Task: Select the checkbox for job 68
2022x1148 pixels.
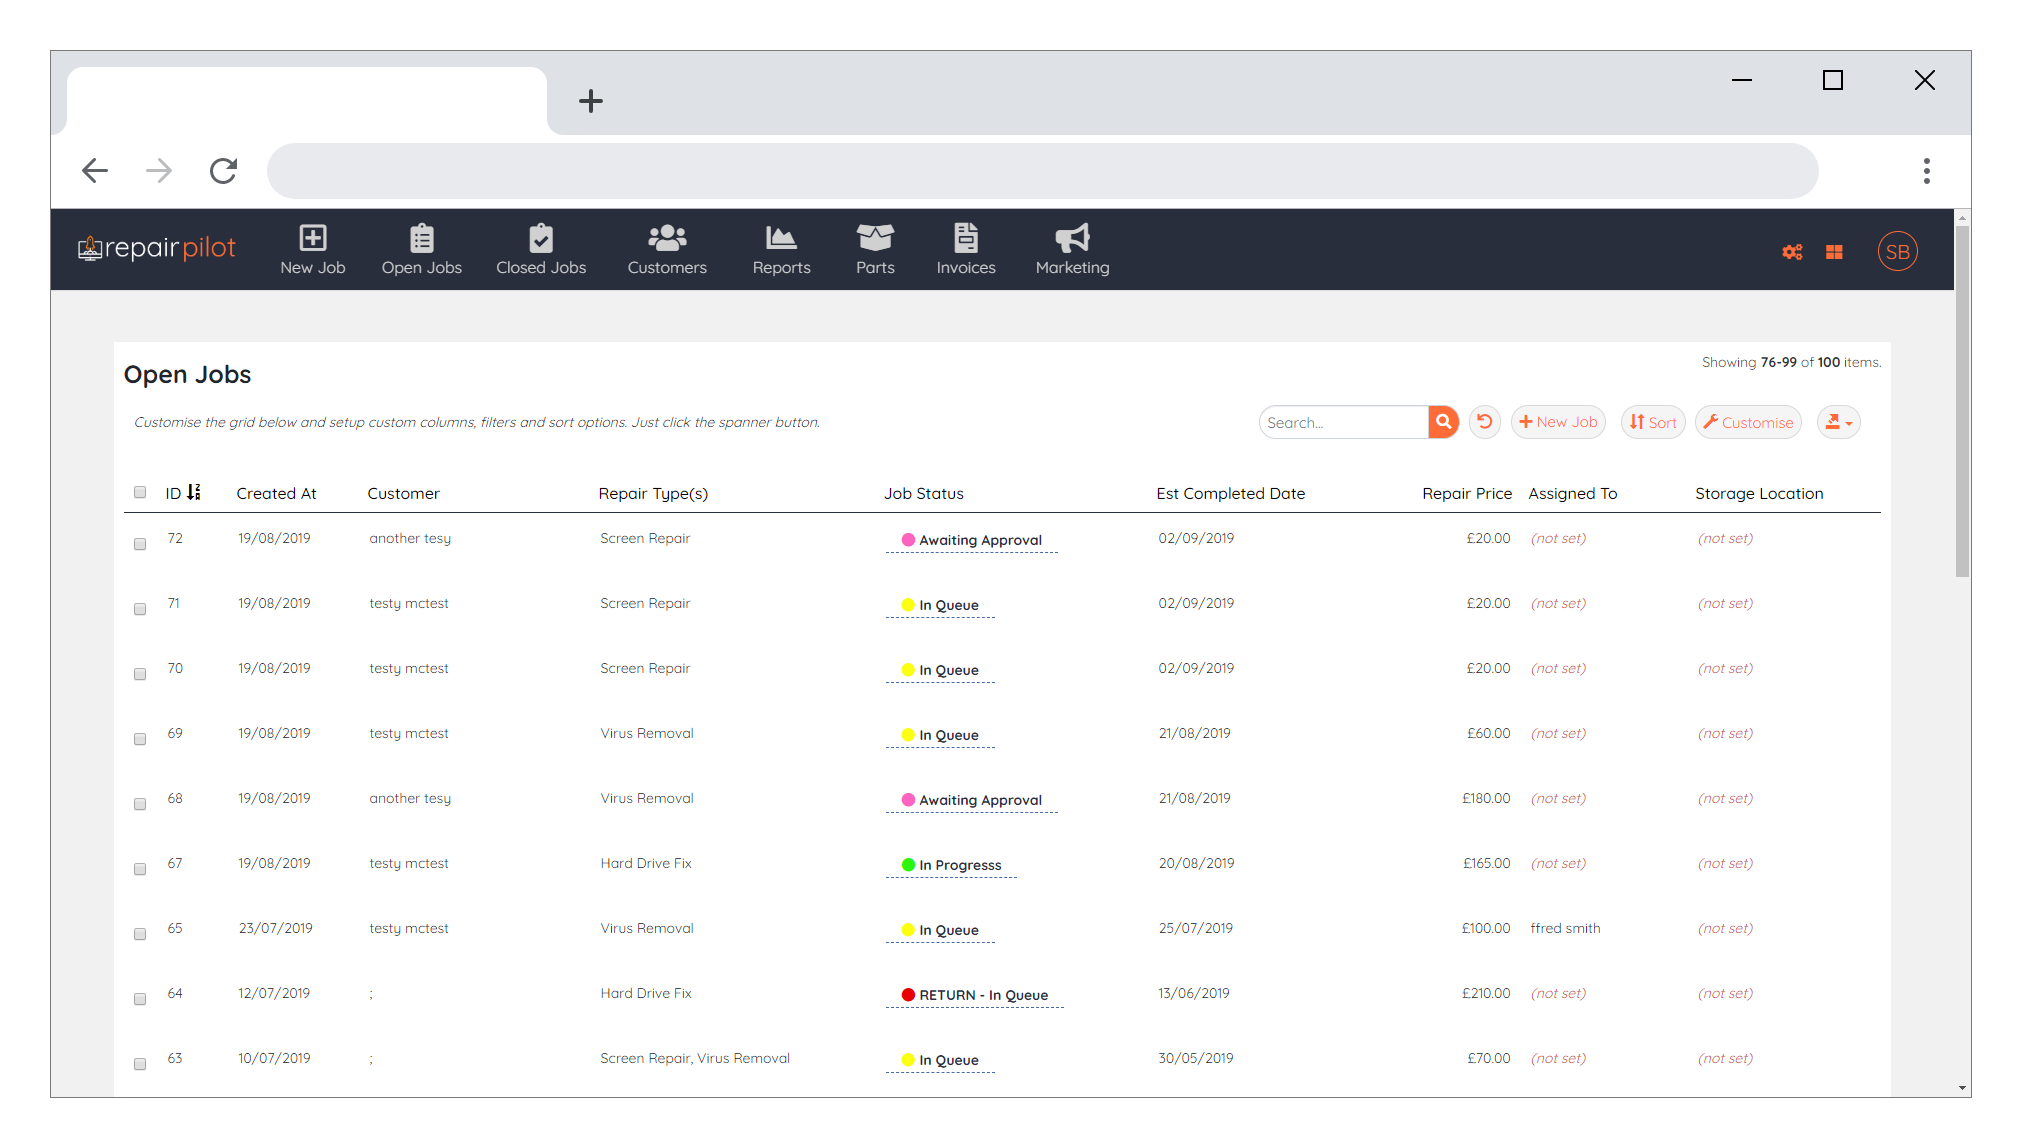Action: [140, 804]
